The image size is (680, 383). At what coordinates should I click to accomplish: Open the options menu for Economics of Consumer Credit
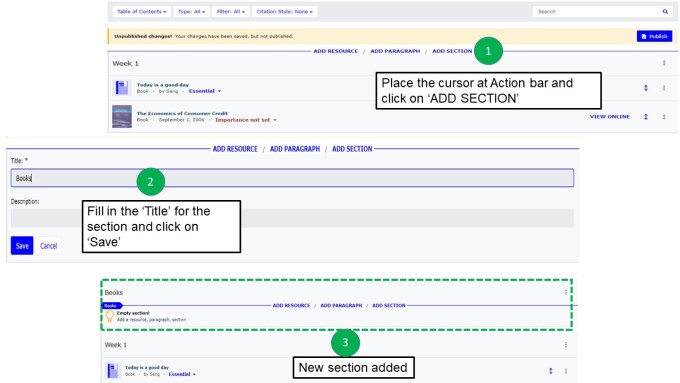664,117
